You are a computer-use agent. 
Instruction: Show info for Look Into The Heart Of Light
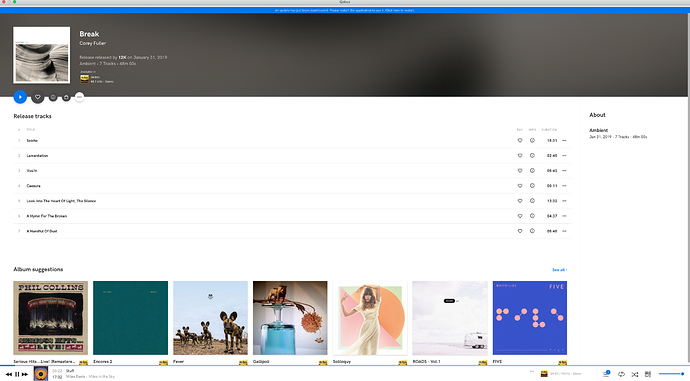coord(532,201)
